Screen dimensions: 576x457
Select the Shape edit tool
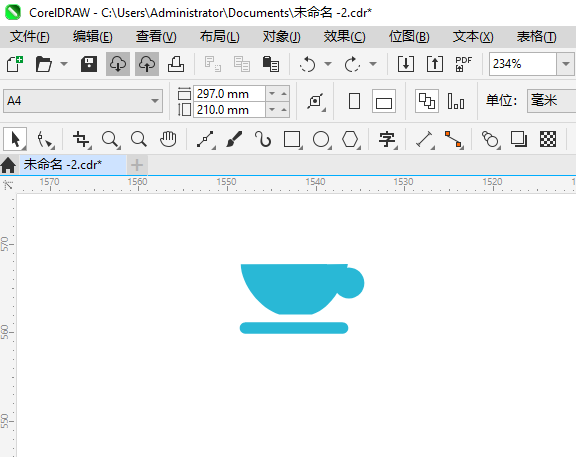click(x=45, y=140)
